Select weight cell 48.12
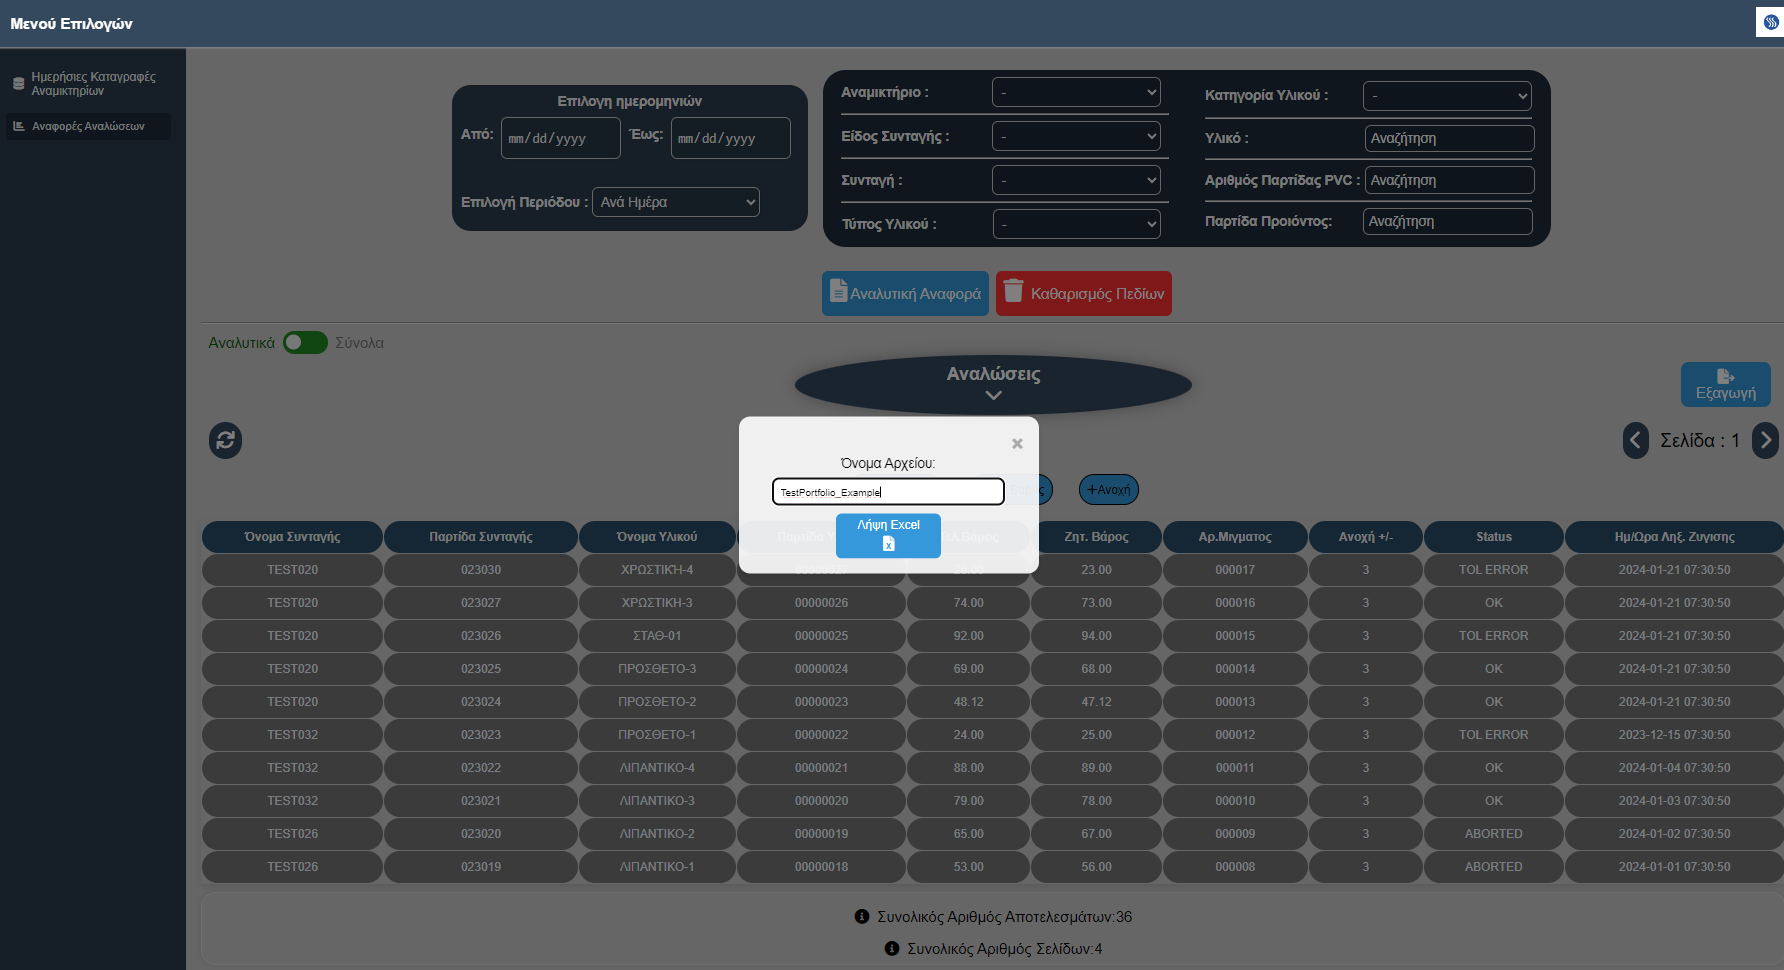The image size is (1784, 970). [x=968, y=702]
